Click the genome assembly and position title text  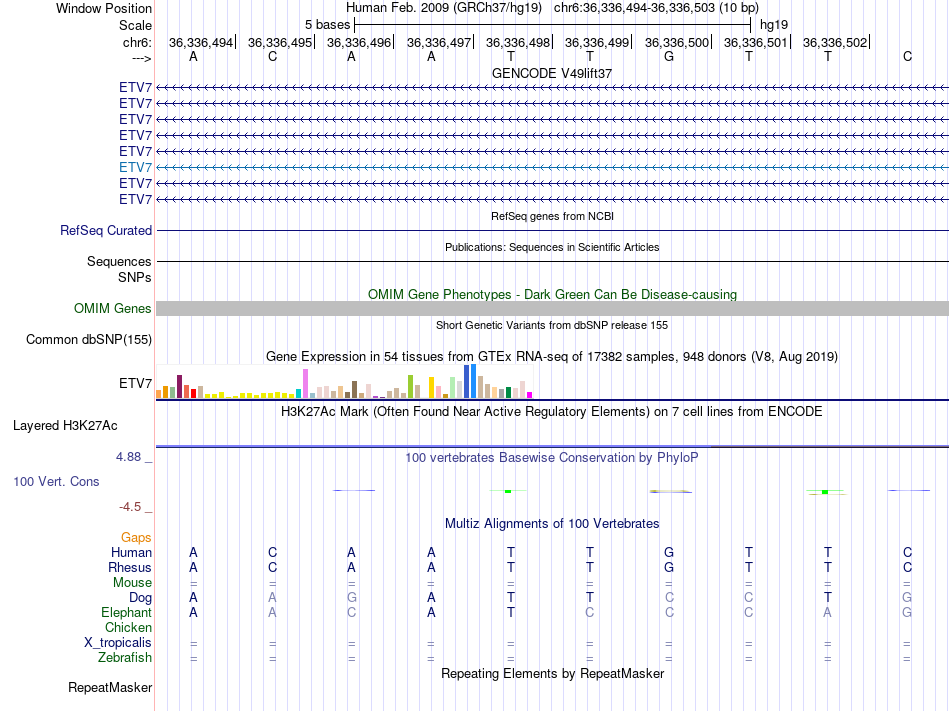pos(552,8)
